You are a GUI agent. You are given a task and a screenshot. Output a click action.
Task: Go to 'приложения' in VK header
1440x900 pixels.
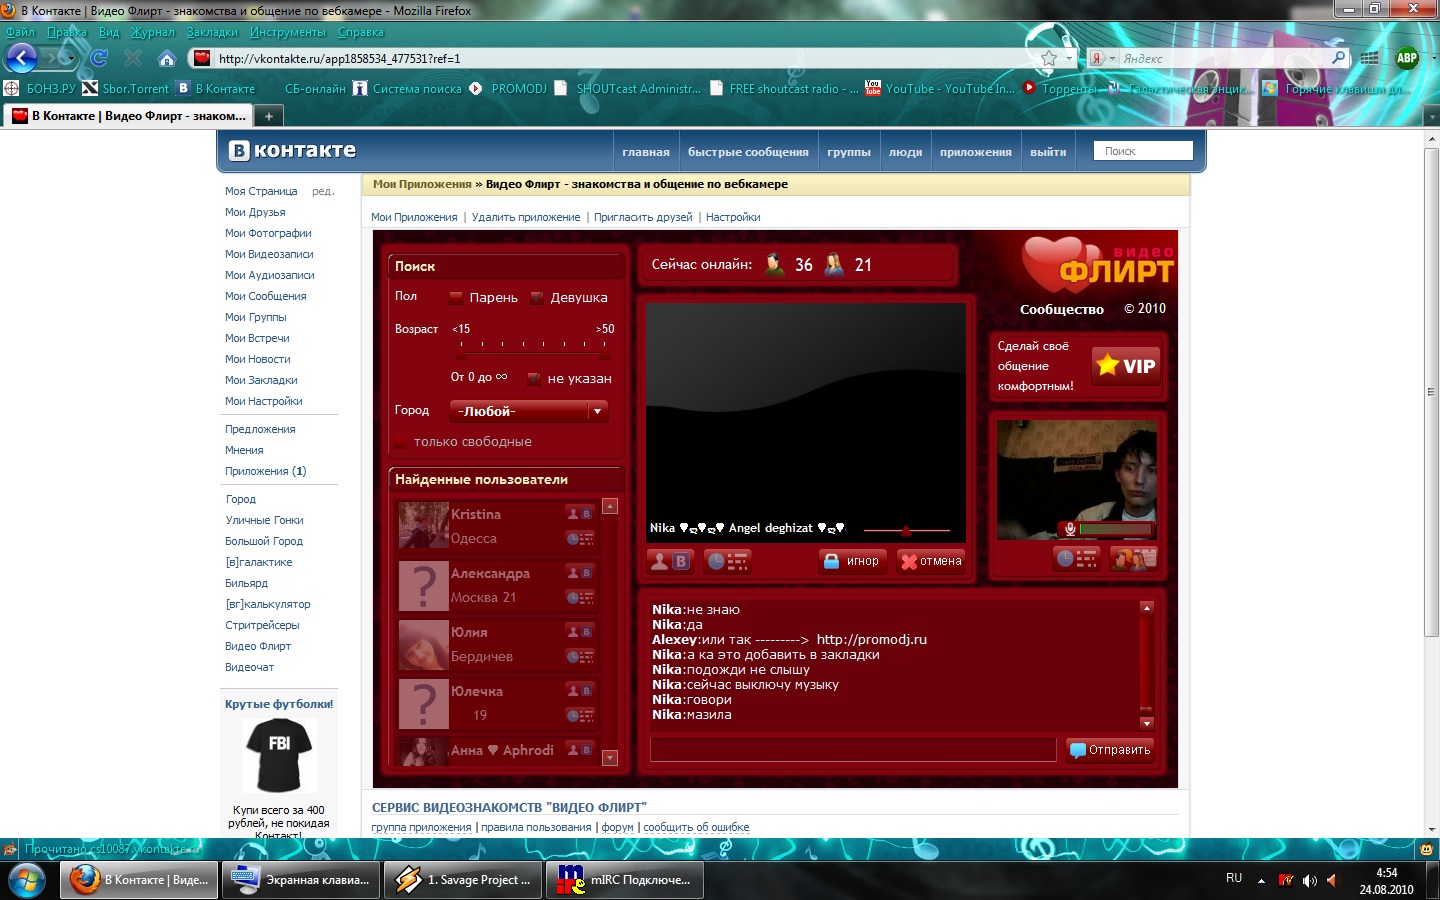click(976, 152)
